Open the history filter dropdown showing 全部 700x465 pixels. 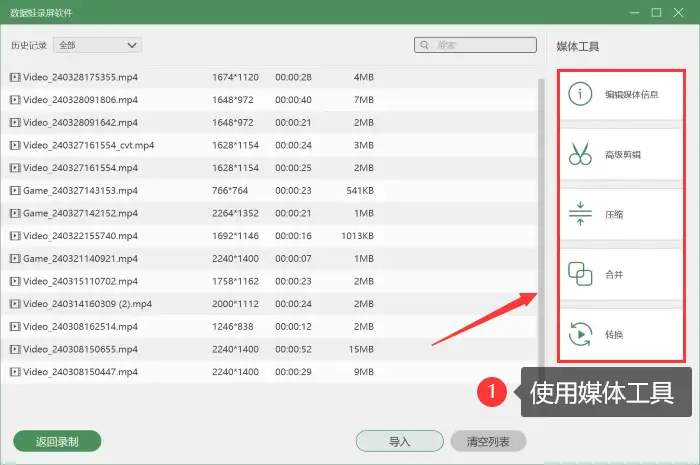[x=97, y=45]
